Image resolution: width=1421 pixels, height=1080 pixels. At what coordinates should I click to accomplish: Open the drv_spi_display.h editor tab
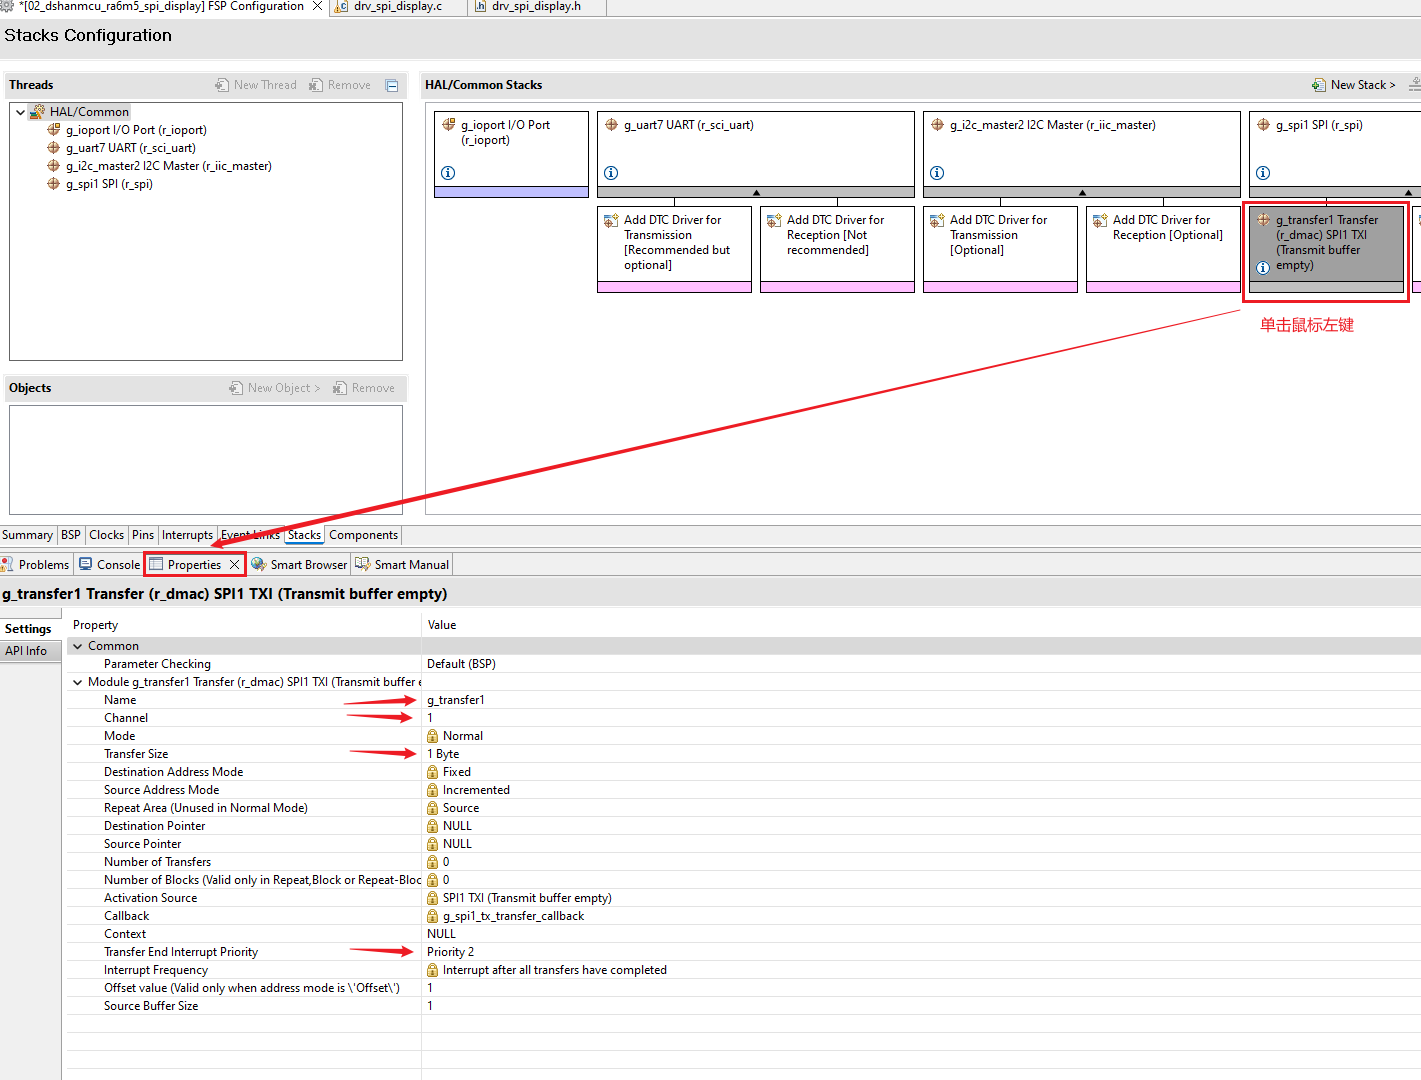[536, 6]
